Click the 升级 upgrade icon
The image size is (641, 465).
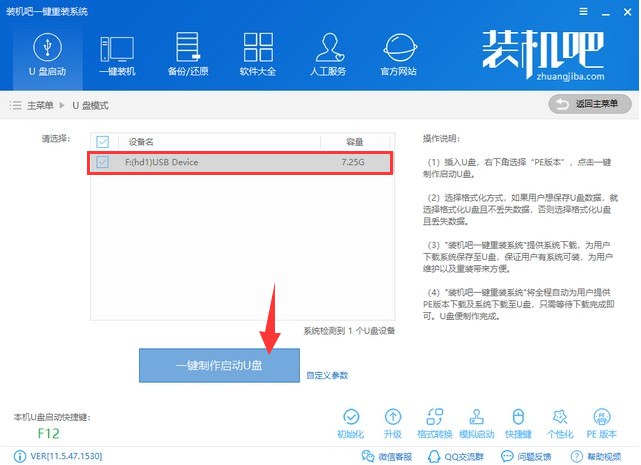(393, 422)
